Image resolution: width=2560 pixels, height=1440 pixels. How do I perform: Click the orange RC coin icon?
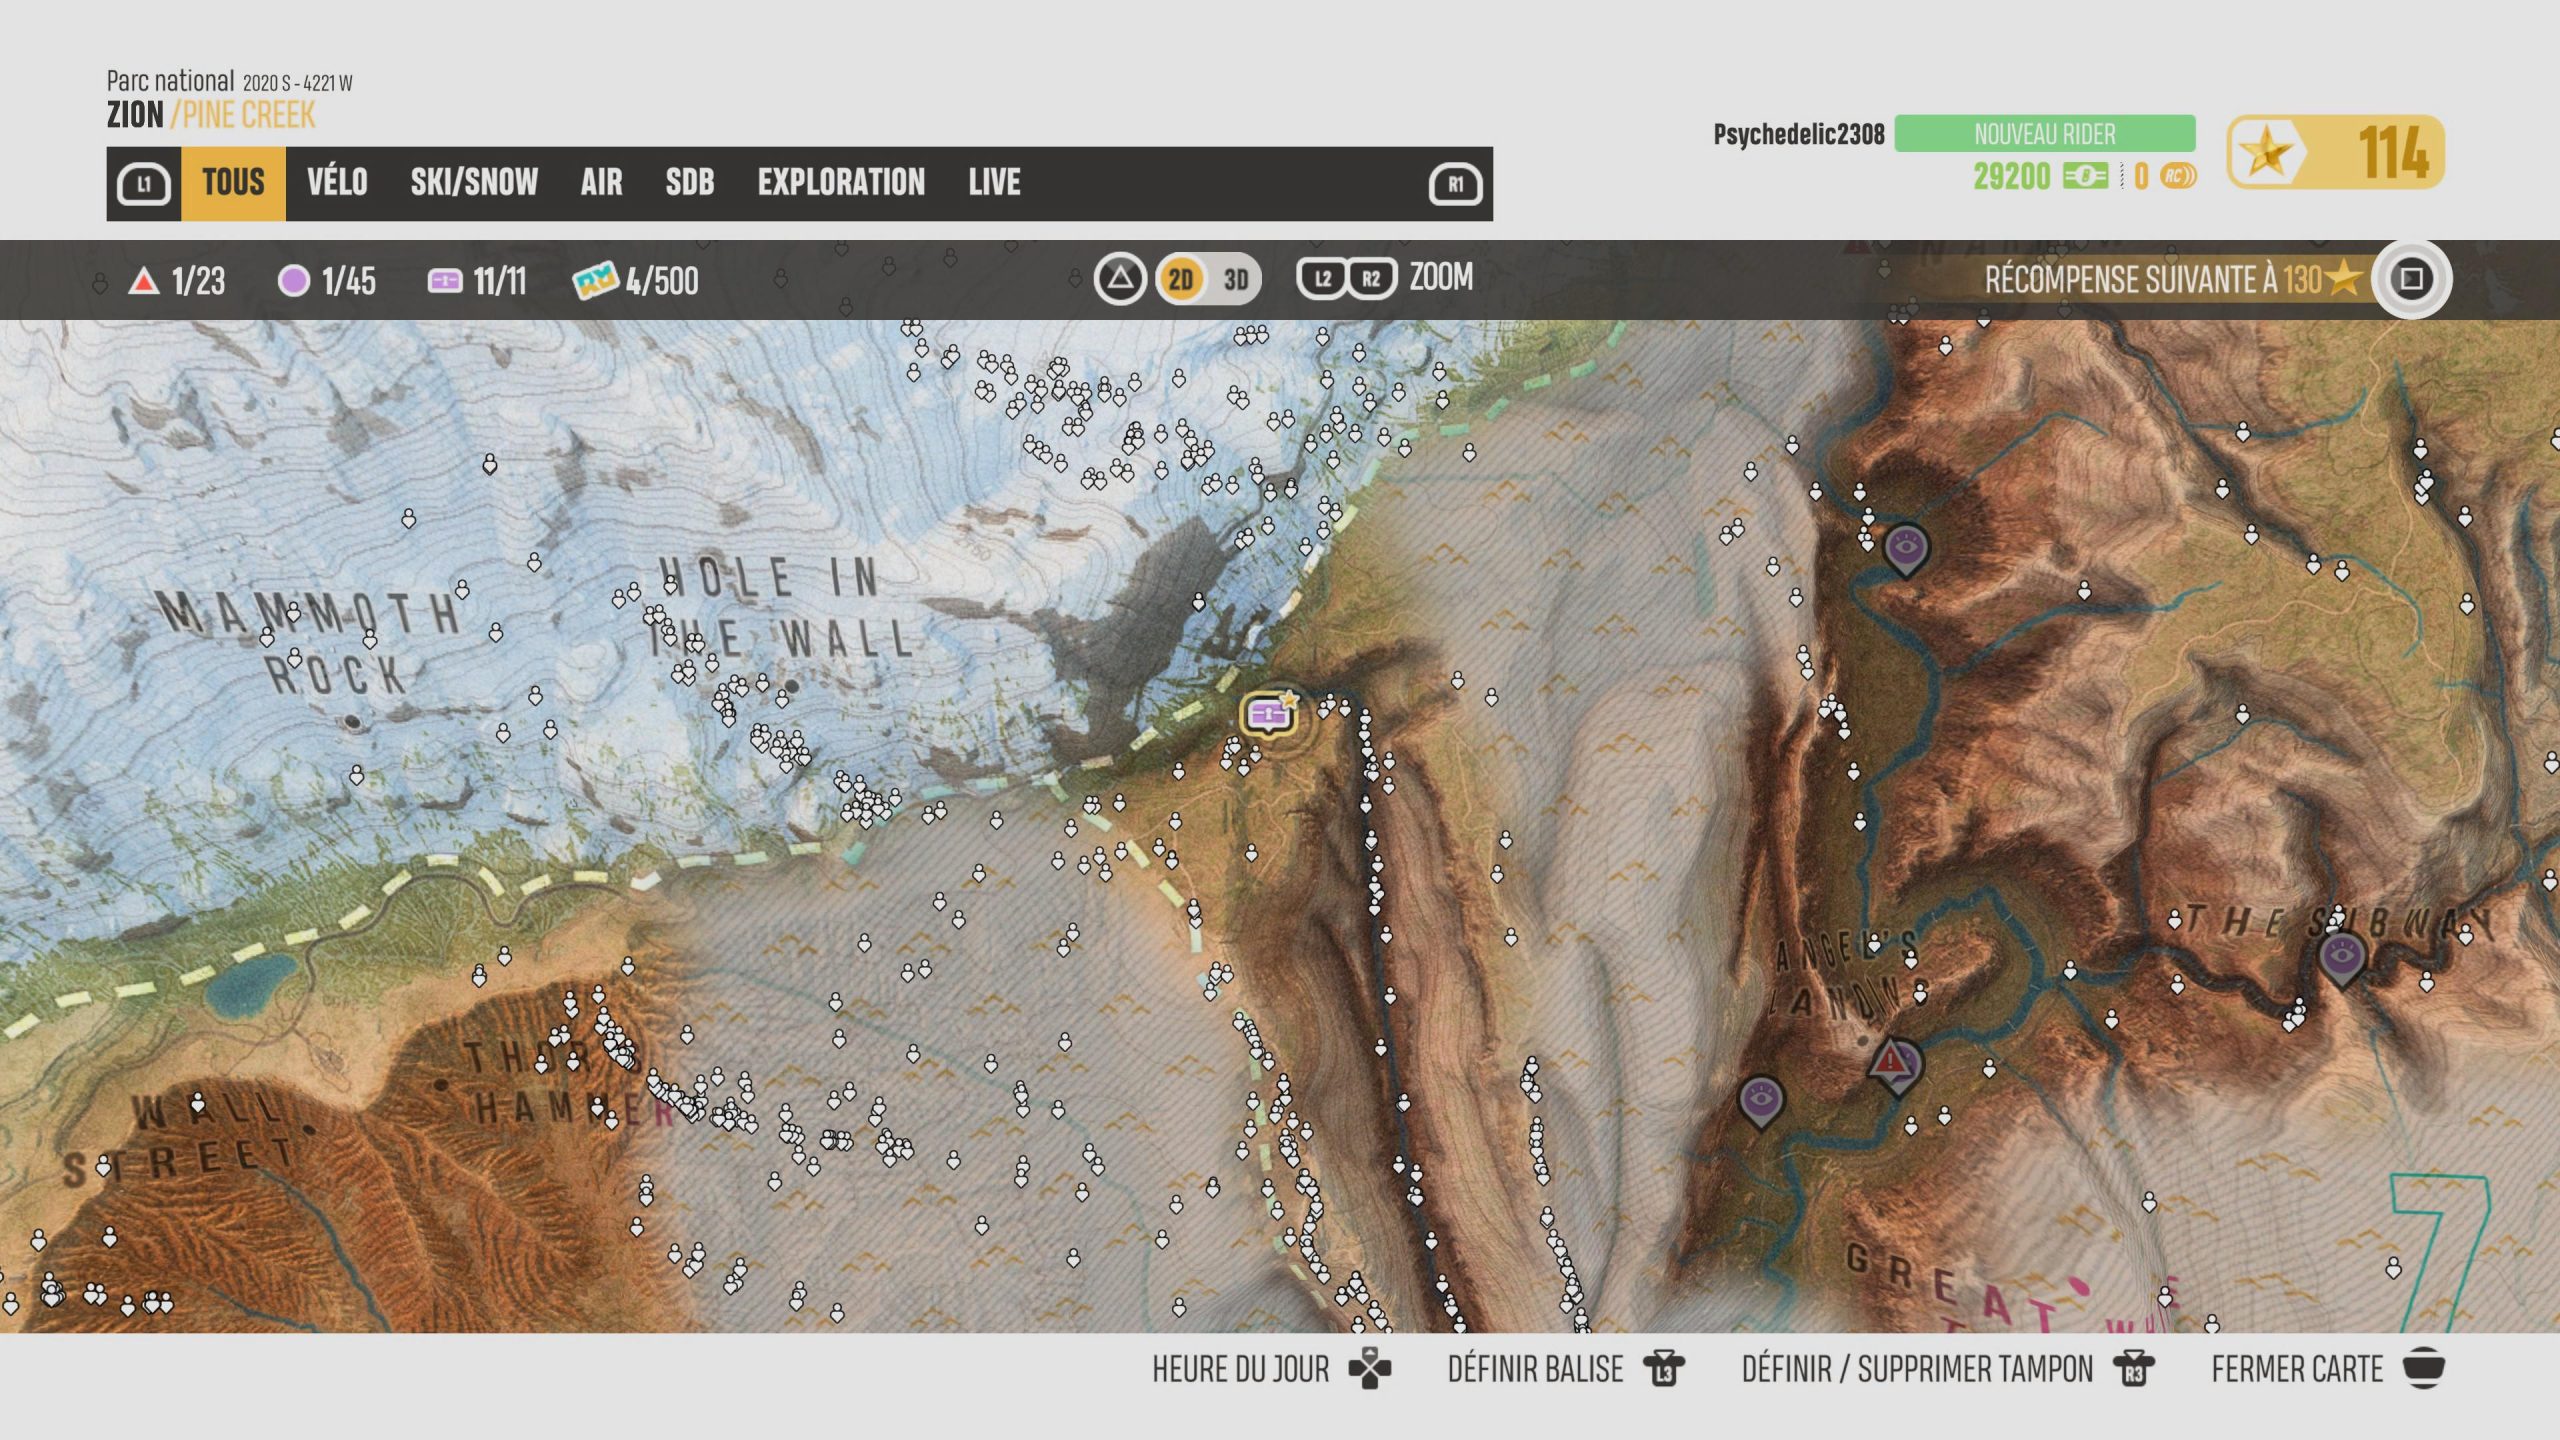tap(2177, 177)
